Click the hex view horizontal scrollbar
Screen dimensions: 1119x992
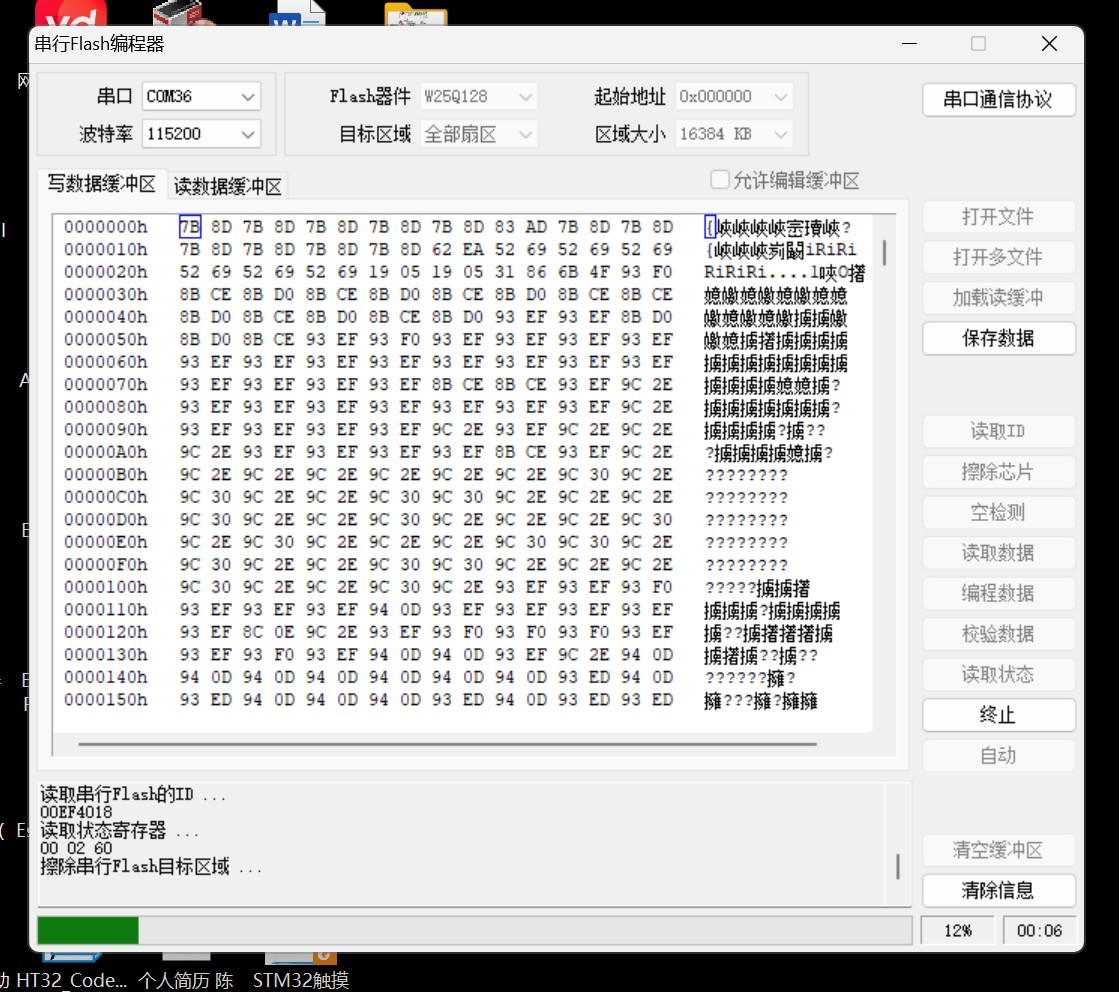pyautogui.click(x=447, y=744)
